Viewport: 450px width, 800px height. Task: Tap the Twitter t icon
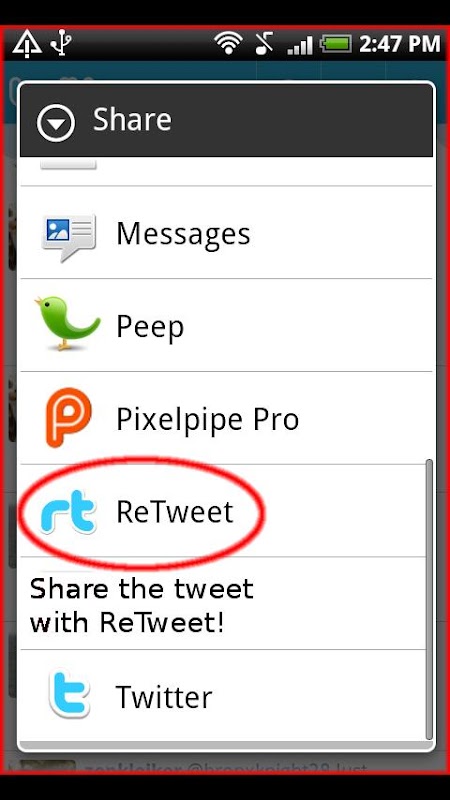69,694
